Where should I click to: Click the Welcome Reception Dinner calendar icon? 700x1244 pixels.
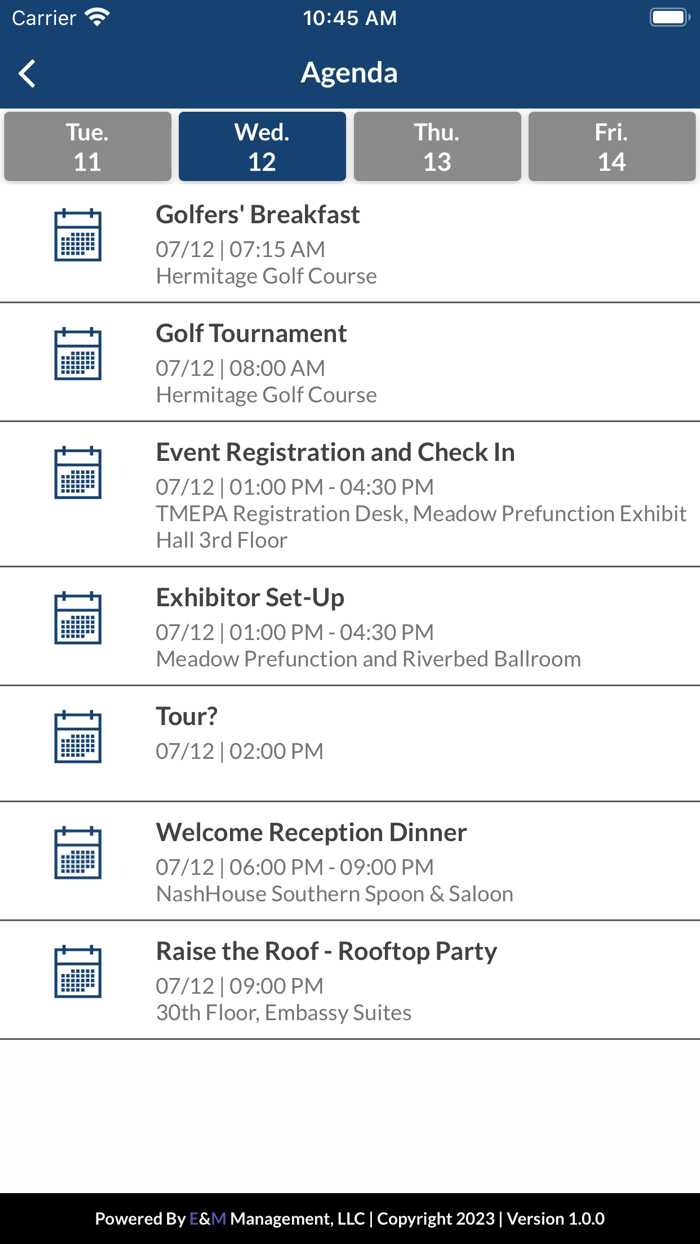point(78,853)
